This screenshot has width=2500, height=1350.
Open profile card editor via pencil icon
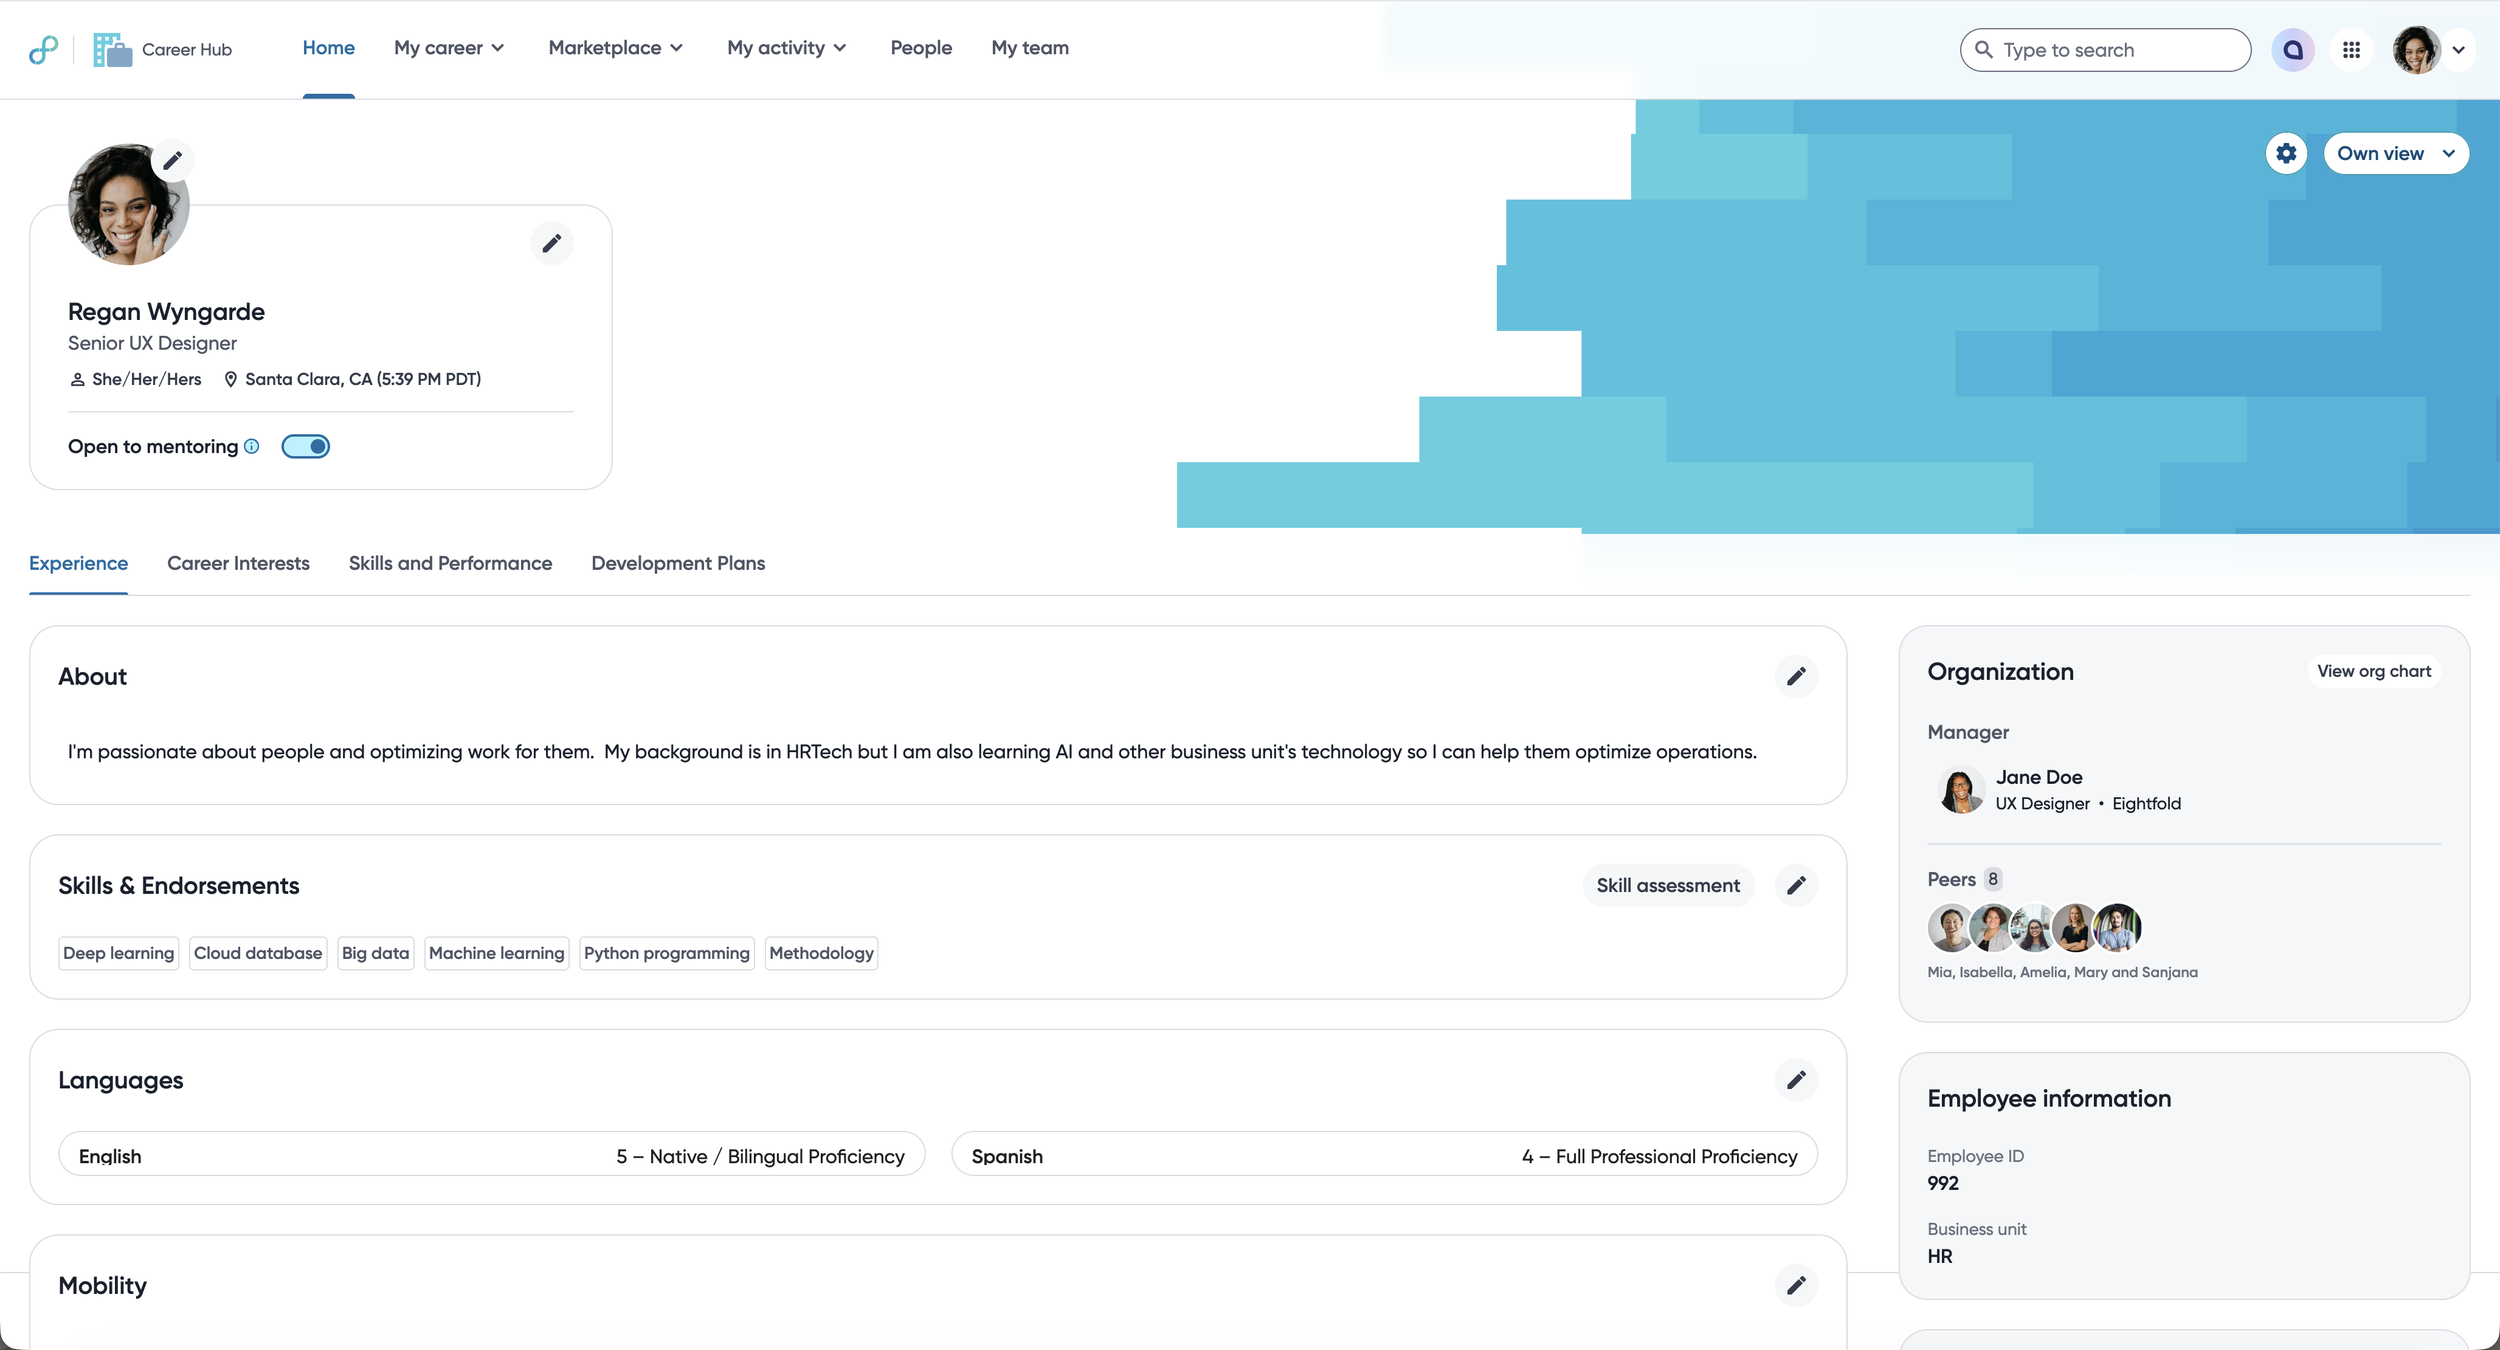(552, 243)
